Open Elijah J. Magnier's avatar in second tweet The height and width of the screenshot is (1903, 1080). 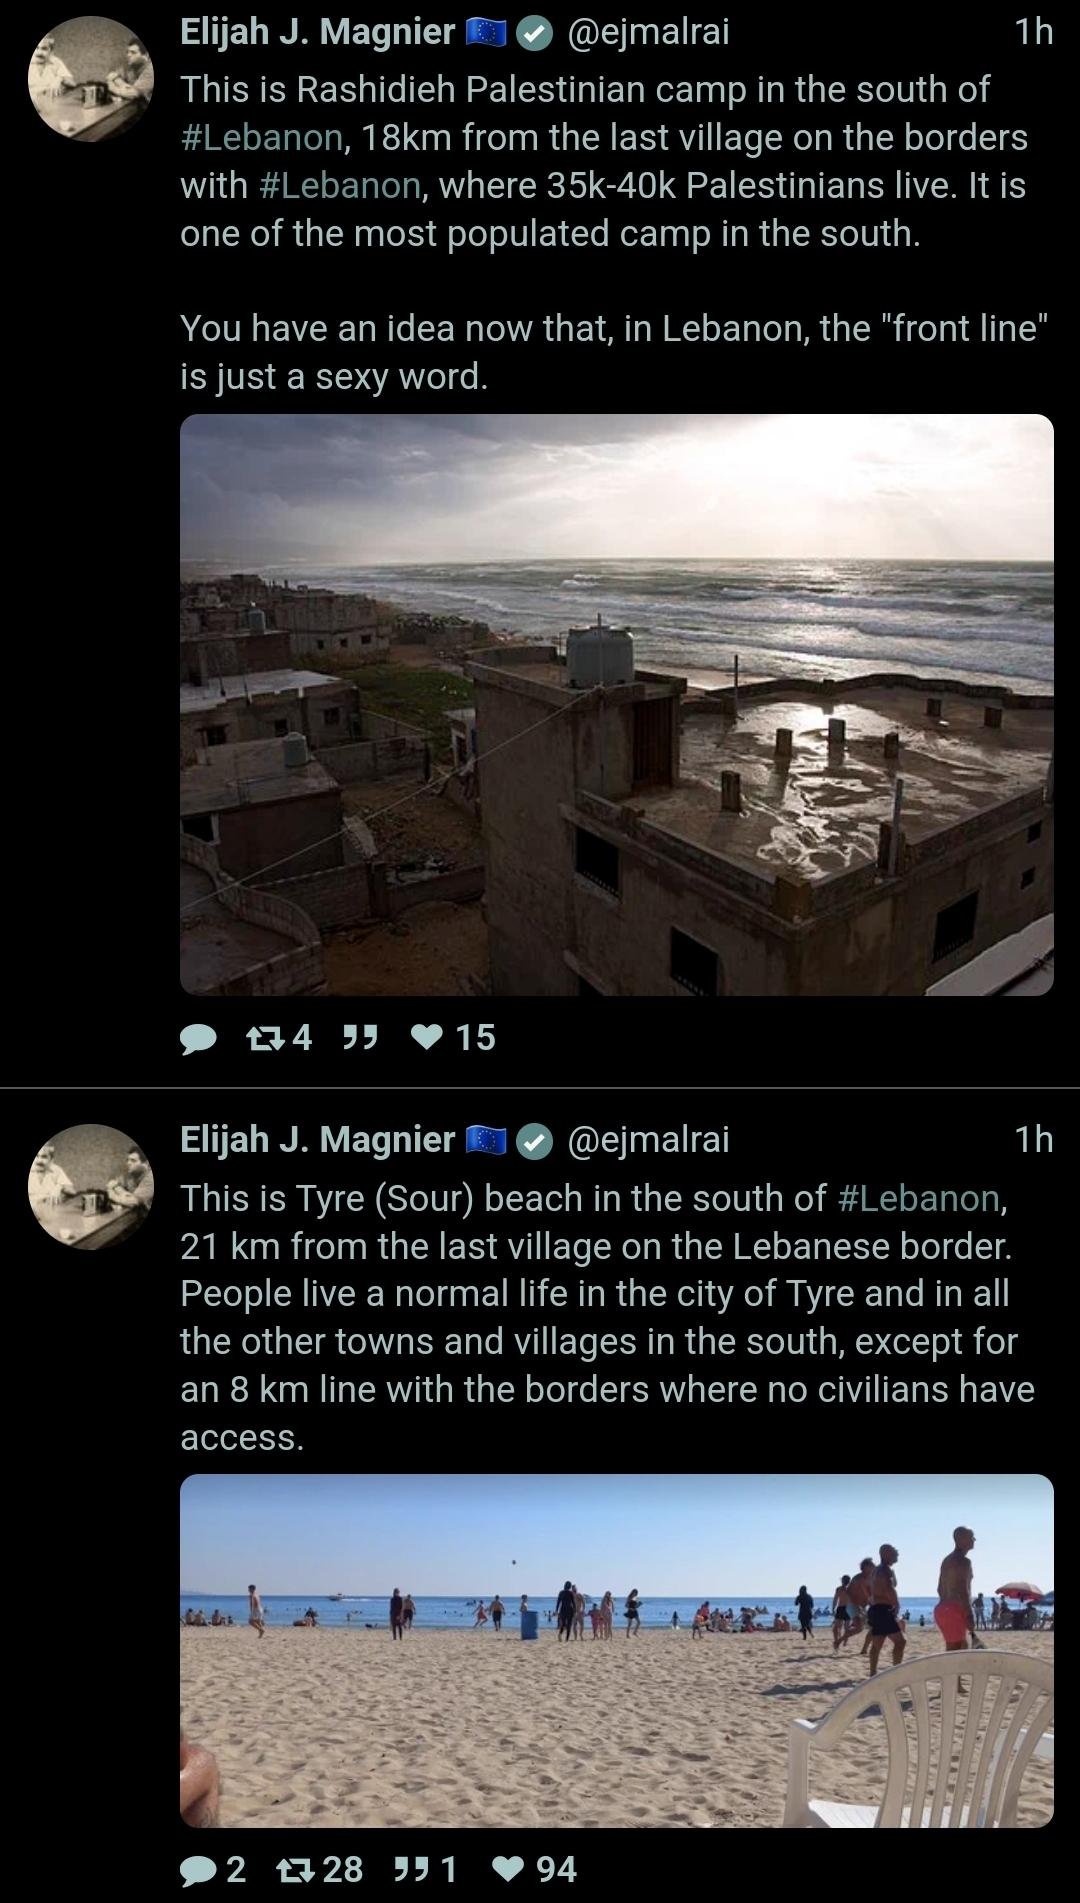click(x=91, y=1187)
